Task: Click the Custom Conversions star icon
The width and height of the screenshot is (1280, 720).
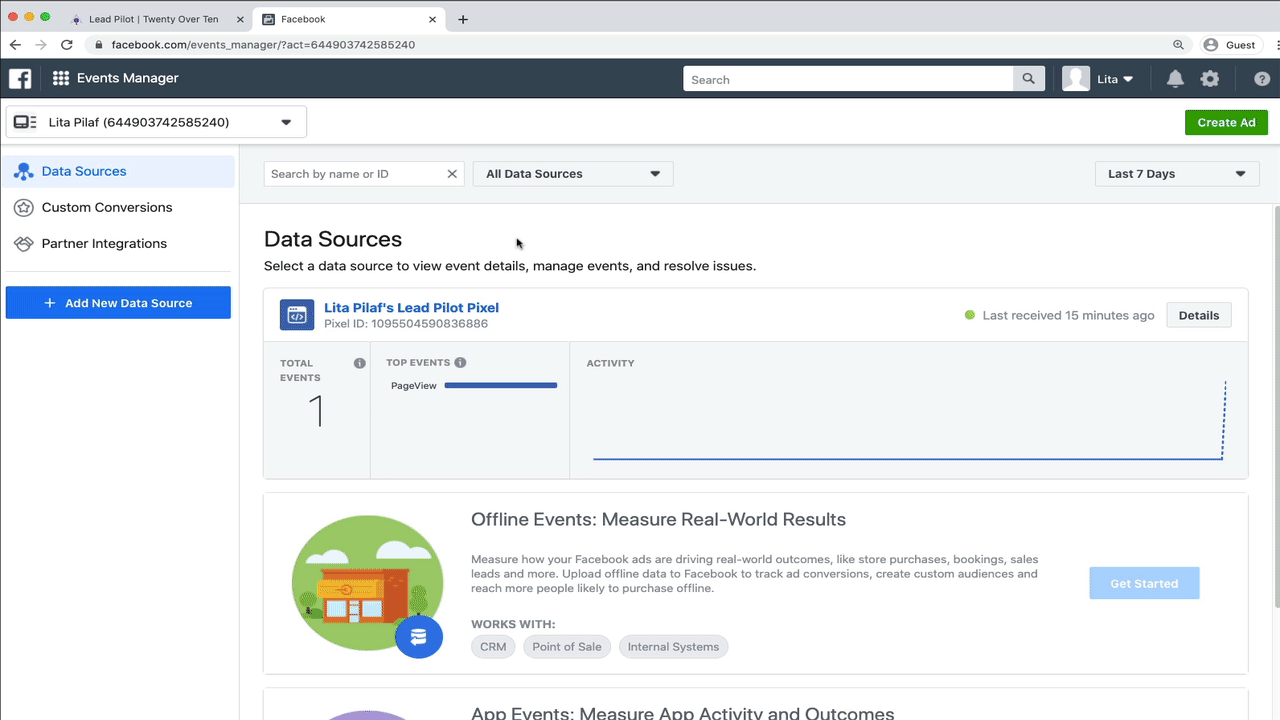Action: [23, 208]
